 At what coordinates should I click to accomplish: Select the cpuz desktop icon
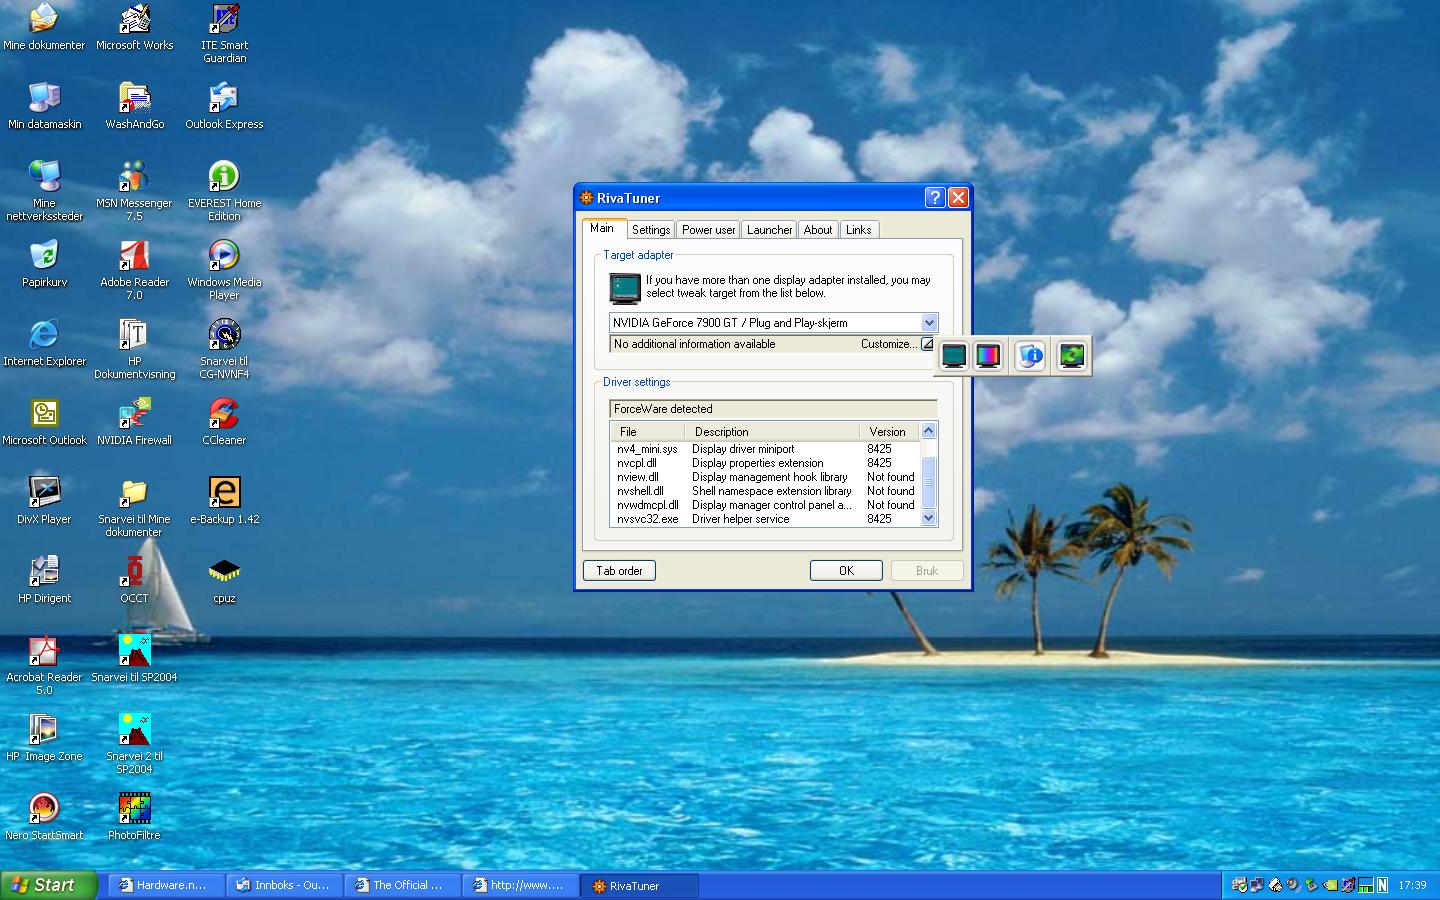point(224,580)
